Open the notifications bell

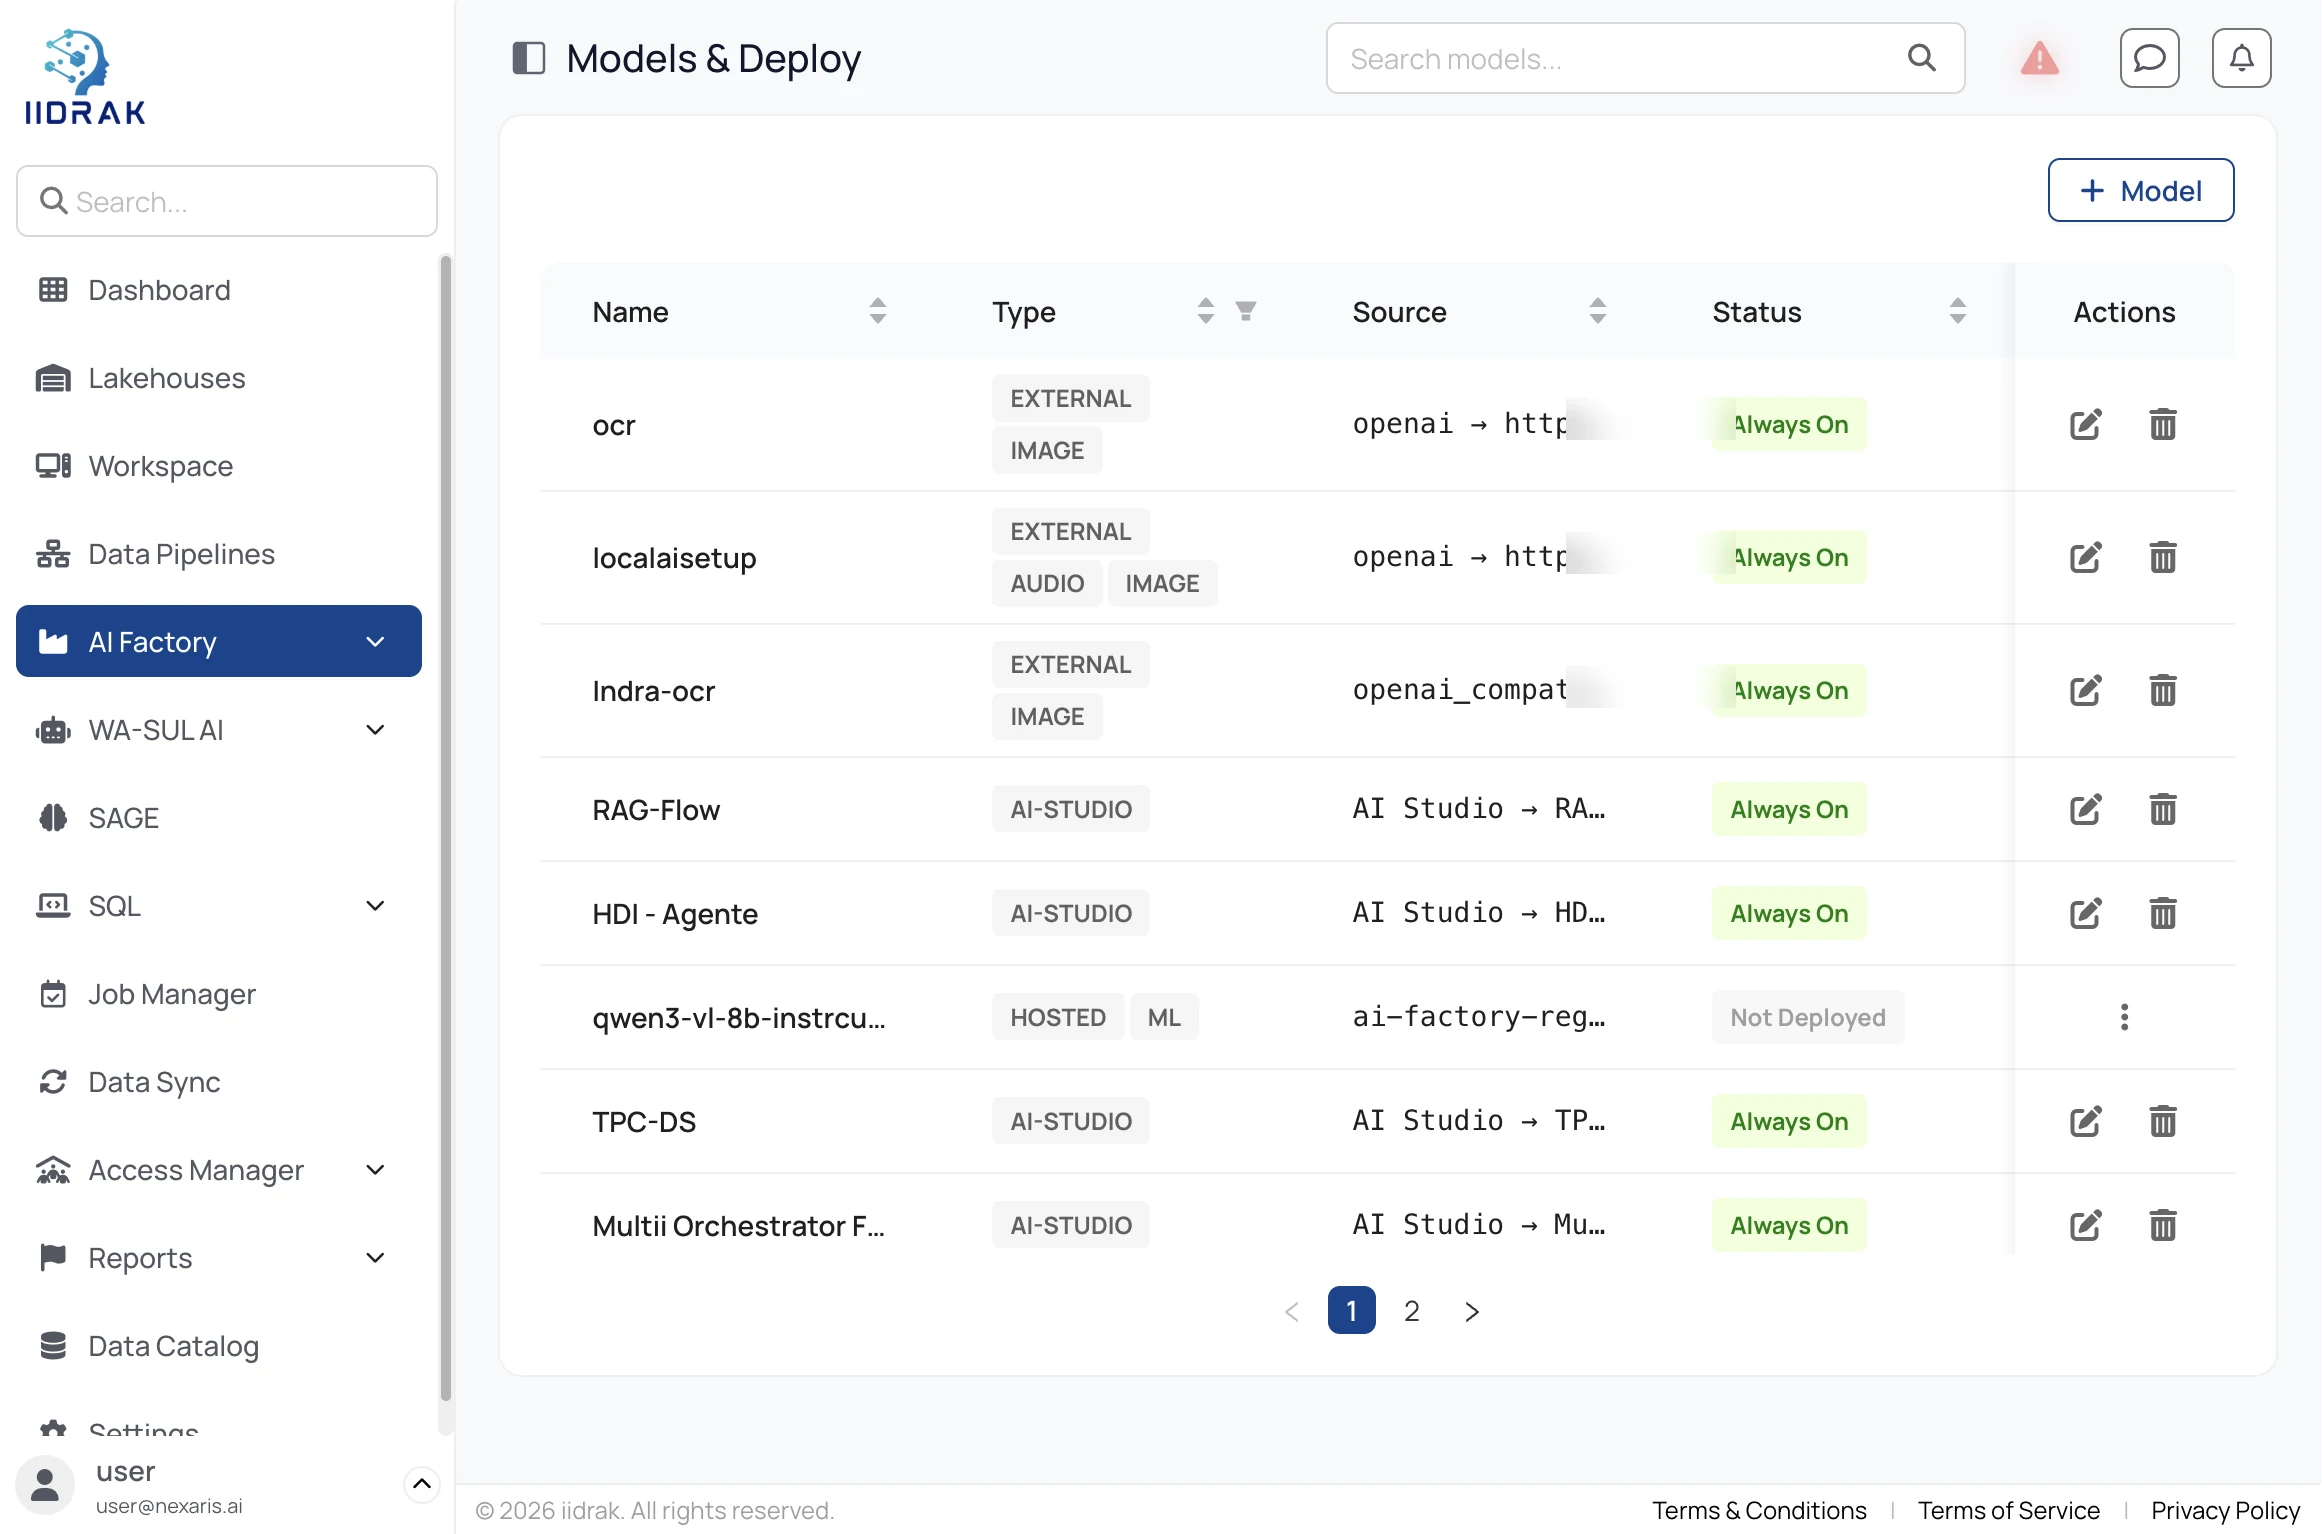pyautogui.click(x=2241, y=58)
